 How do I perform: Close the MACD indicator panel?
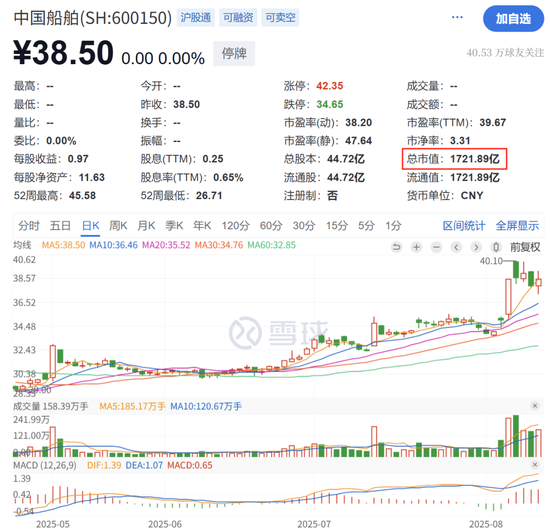535,465
